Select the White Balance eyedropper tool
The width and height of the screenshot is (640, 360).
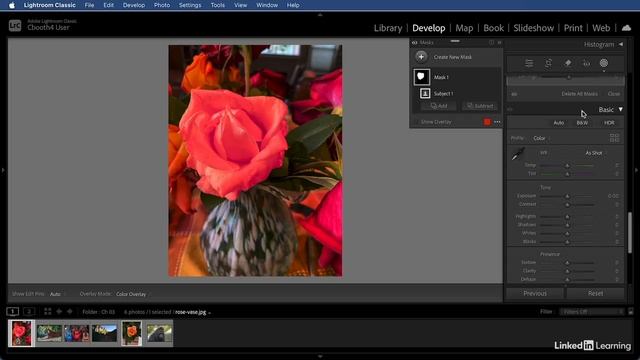(518, 154)
